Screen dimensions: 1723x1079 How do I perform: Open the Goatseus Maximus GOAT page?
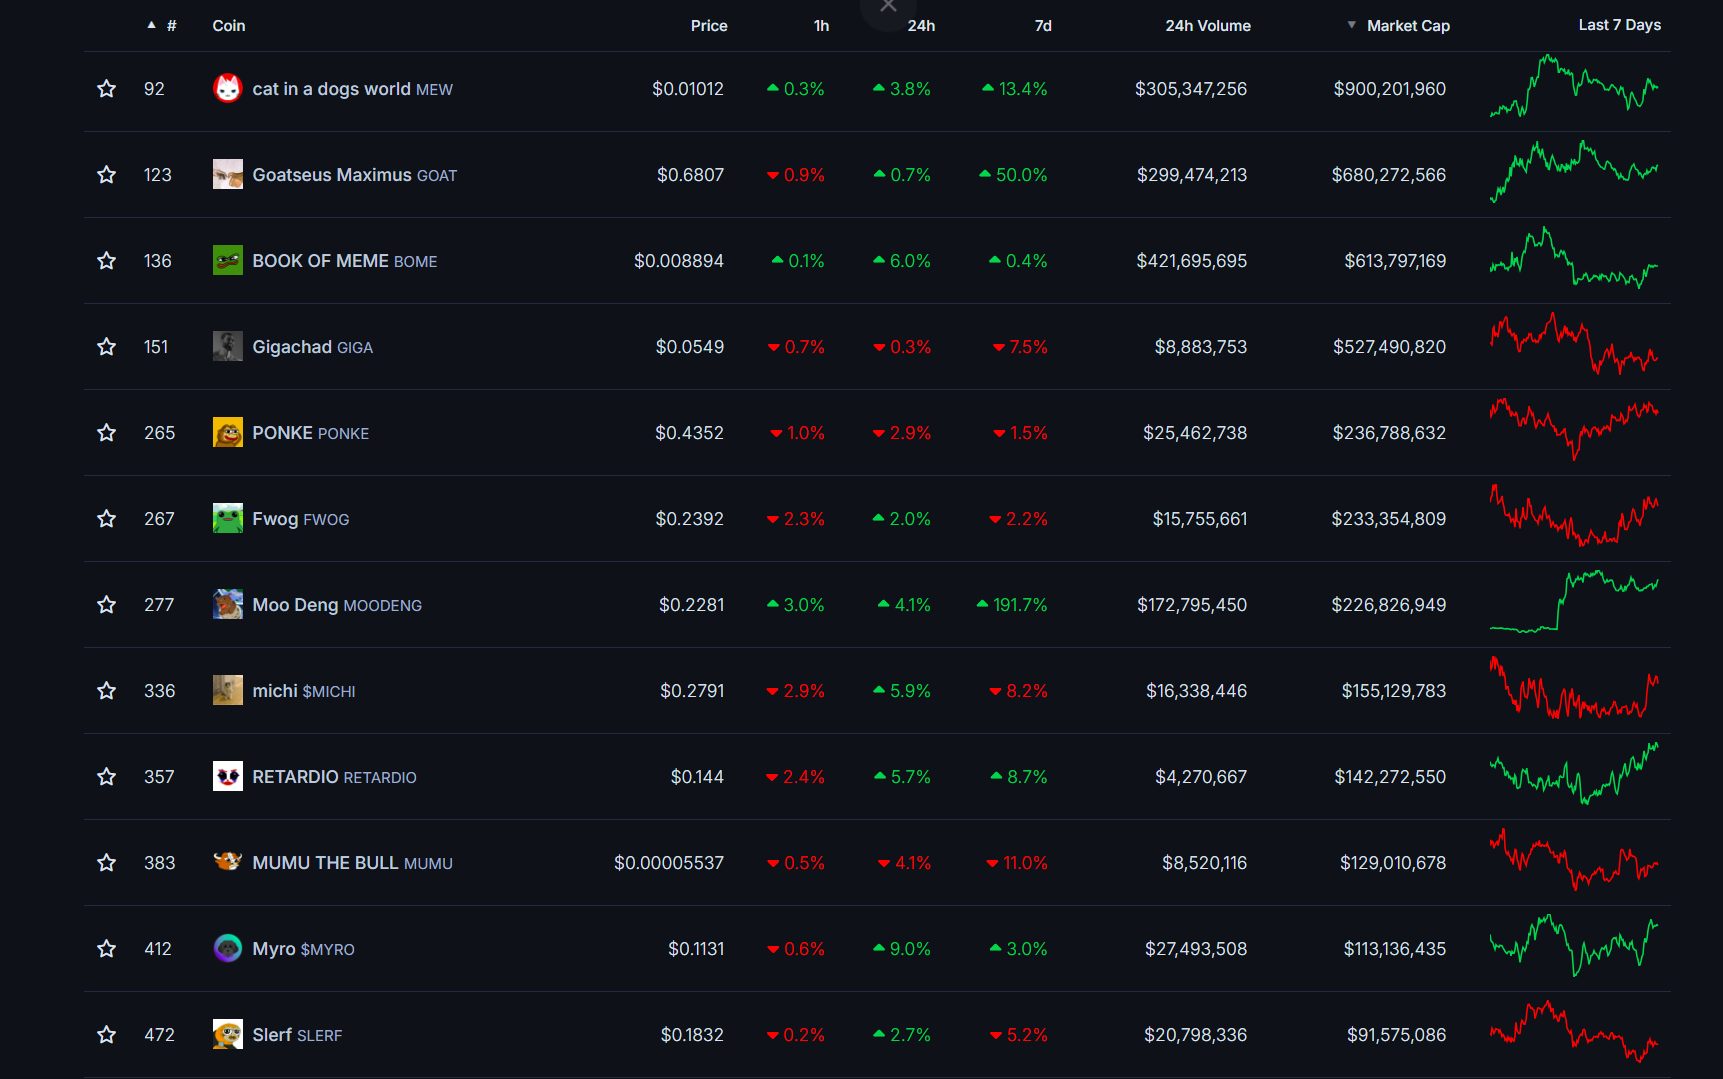point(354,175)
